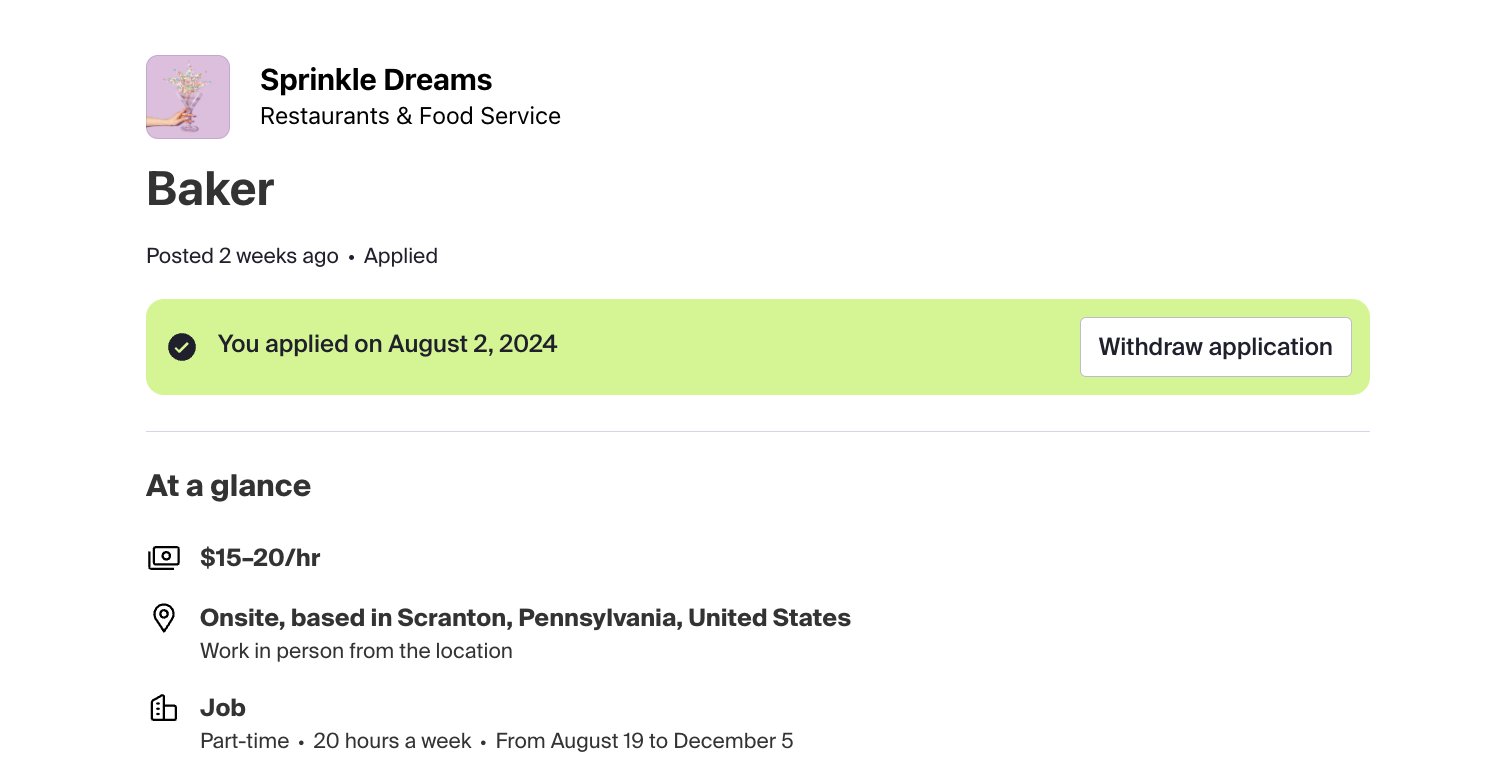Click the Applied status label
Screen dimensions: 1512x768
[x=401, y=256]
